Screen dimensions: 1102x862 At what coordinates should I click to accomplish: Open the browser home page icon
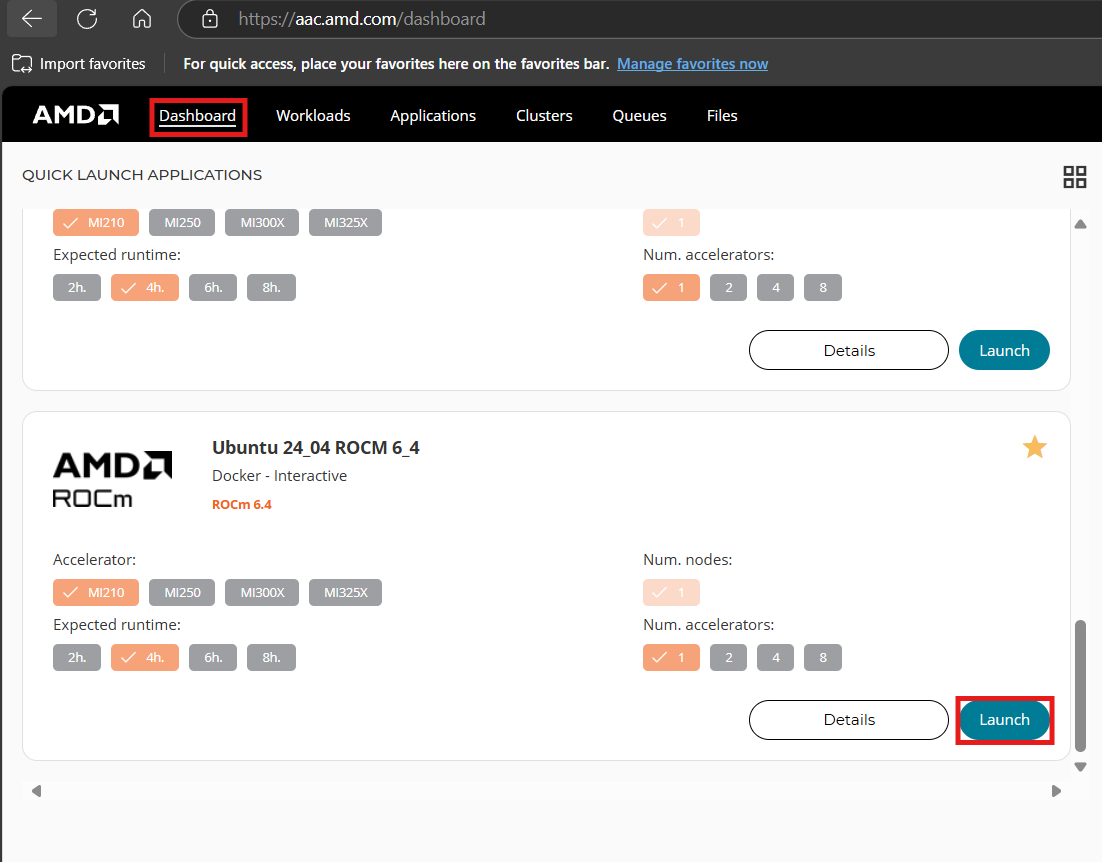pos(142,19)
